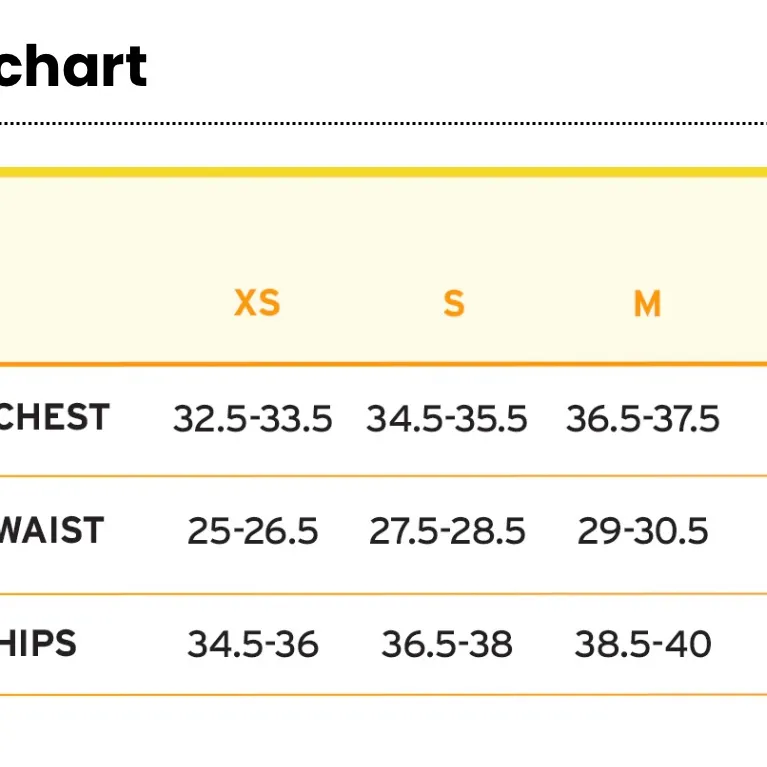Select the HIPS row label
The width and height of the screenshot is (767, 767).
point(38,643)
